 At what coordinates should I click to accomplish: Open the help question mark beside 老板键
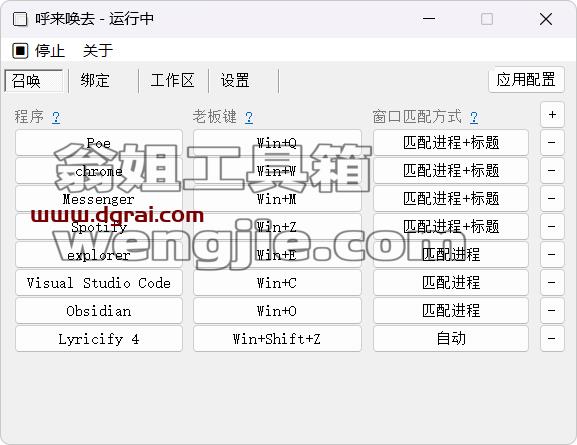pos(249,117)
